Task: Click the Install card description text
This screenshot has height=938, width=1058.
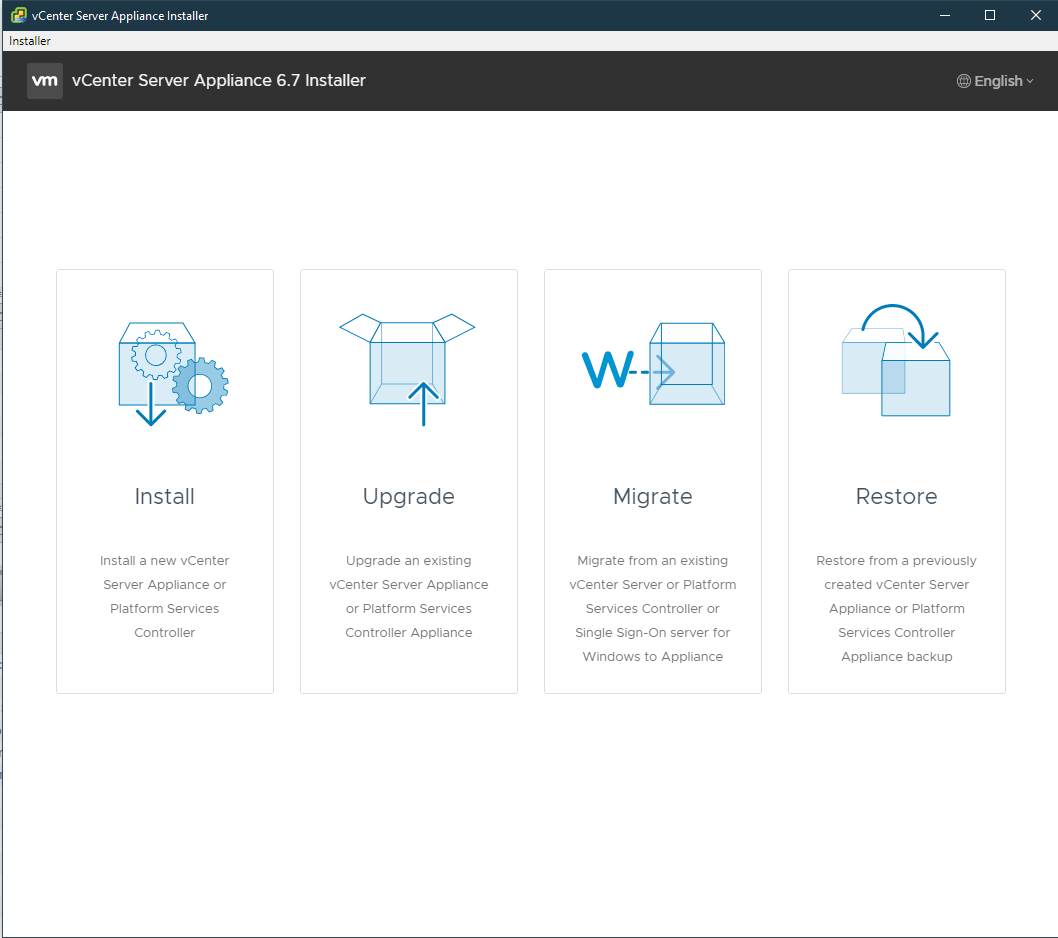Action: [164, 596]
